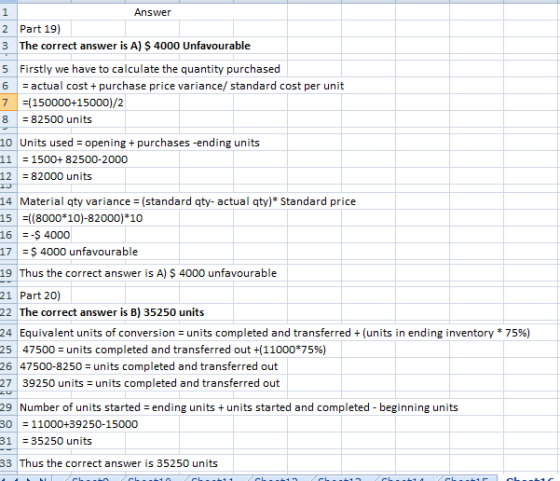Select '47500 = units completed and transferred out +(11000*75%)'
The image size is (560, 481).
point(174,349)
